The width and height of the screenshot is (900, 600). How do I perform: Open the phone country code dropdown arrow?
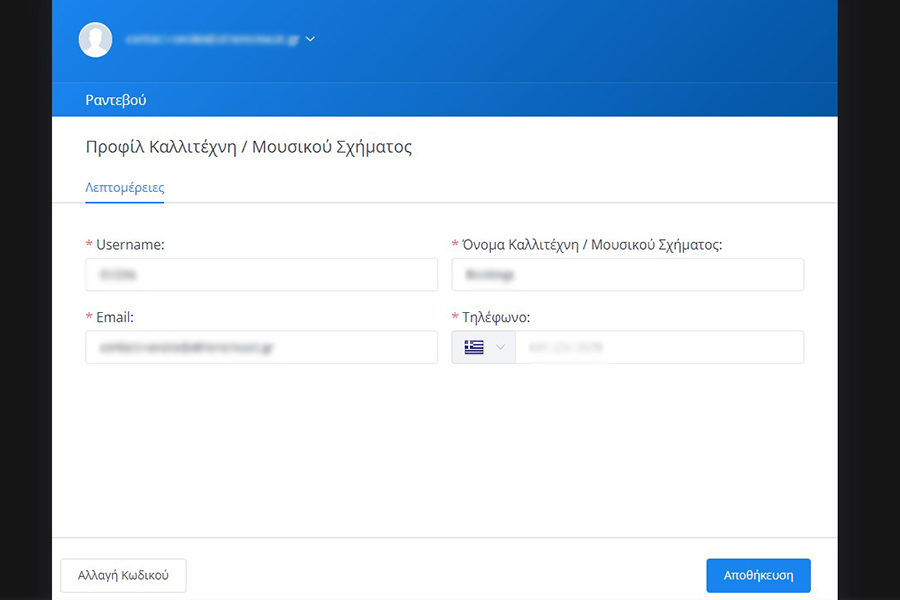(501, 347)
